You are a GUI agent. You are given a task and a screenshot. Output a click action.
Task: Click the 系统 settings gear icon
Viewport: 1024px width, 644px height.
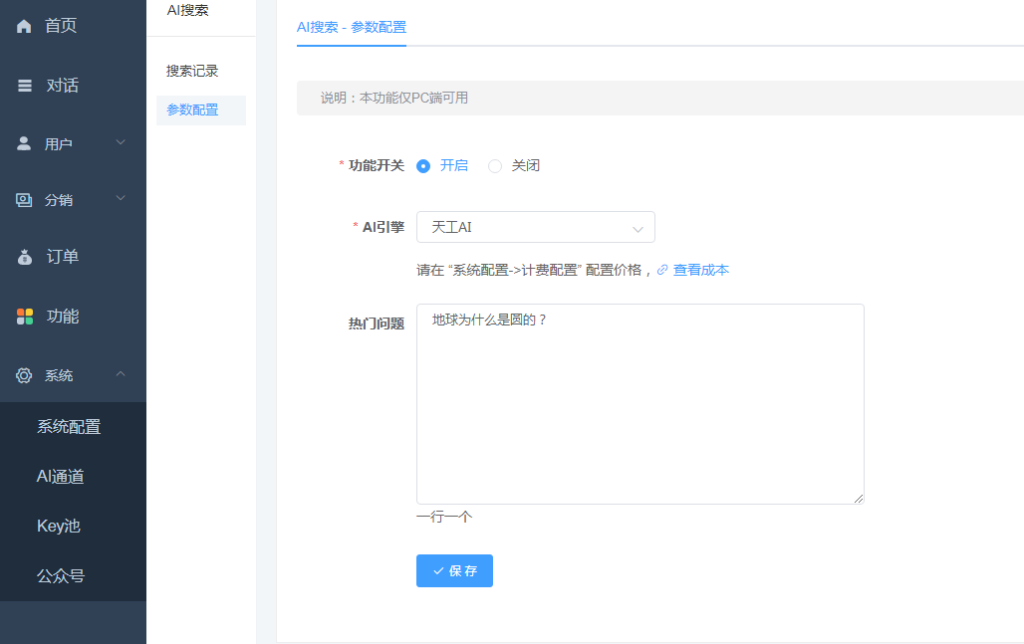pyautogui.click(x=23, y=374)
